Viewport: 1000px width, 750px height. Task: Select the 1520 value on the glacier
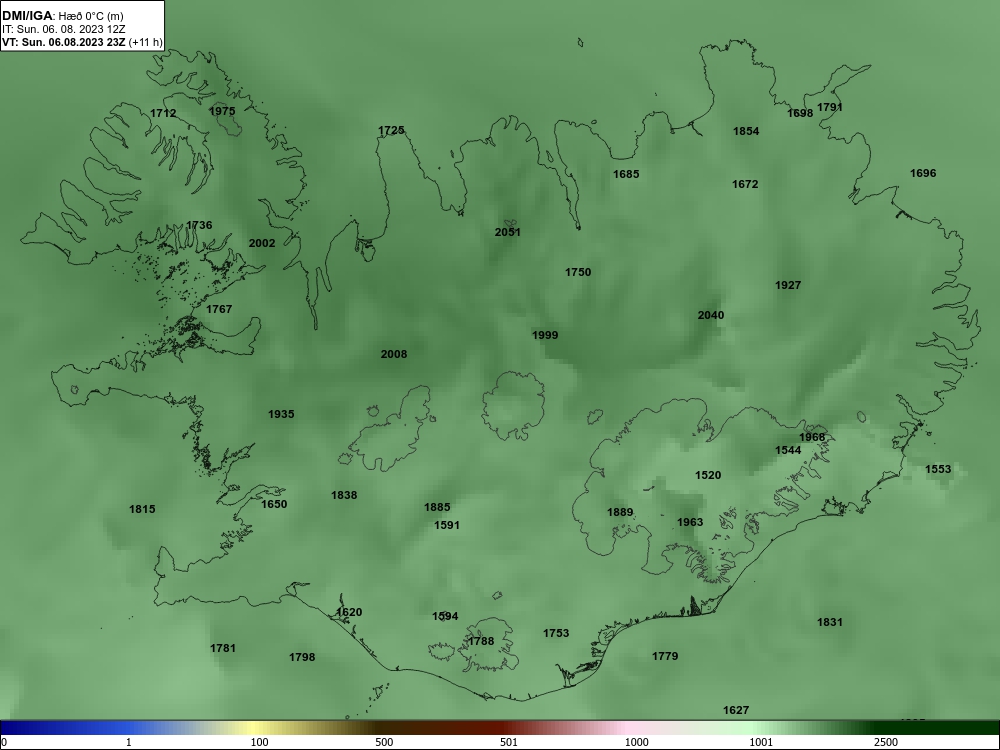[x=708, y=475]
